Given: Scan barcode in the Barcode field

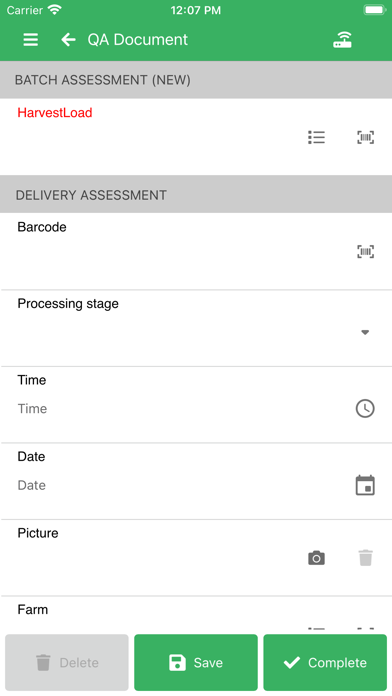Looking at the screenshot, I should (x=365, y=252).
